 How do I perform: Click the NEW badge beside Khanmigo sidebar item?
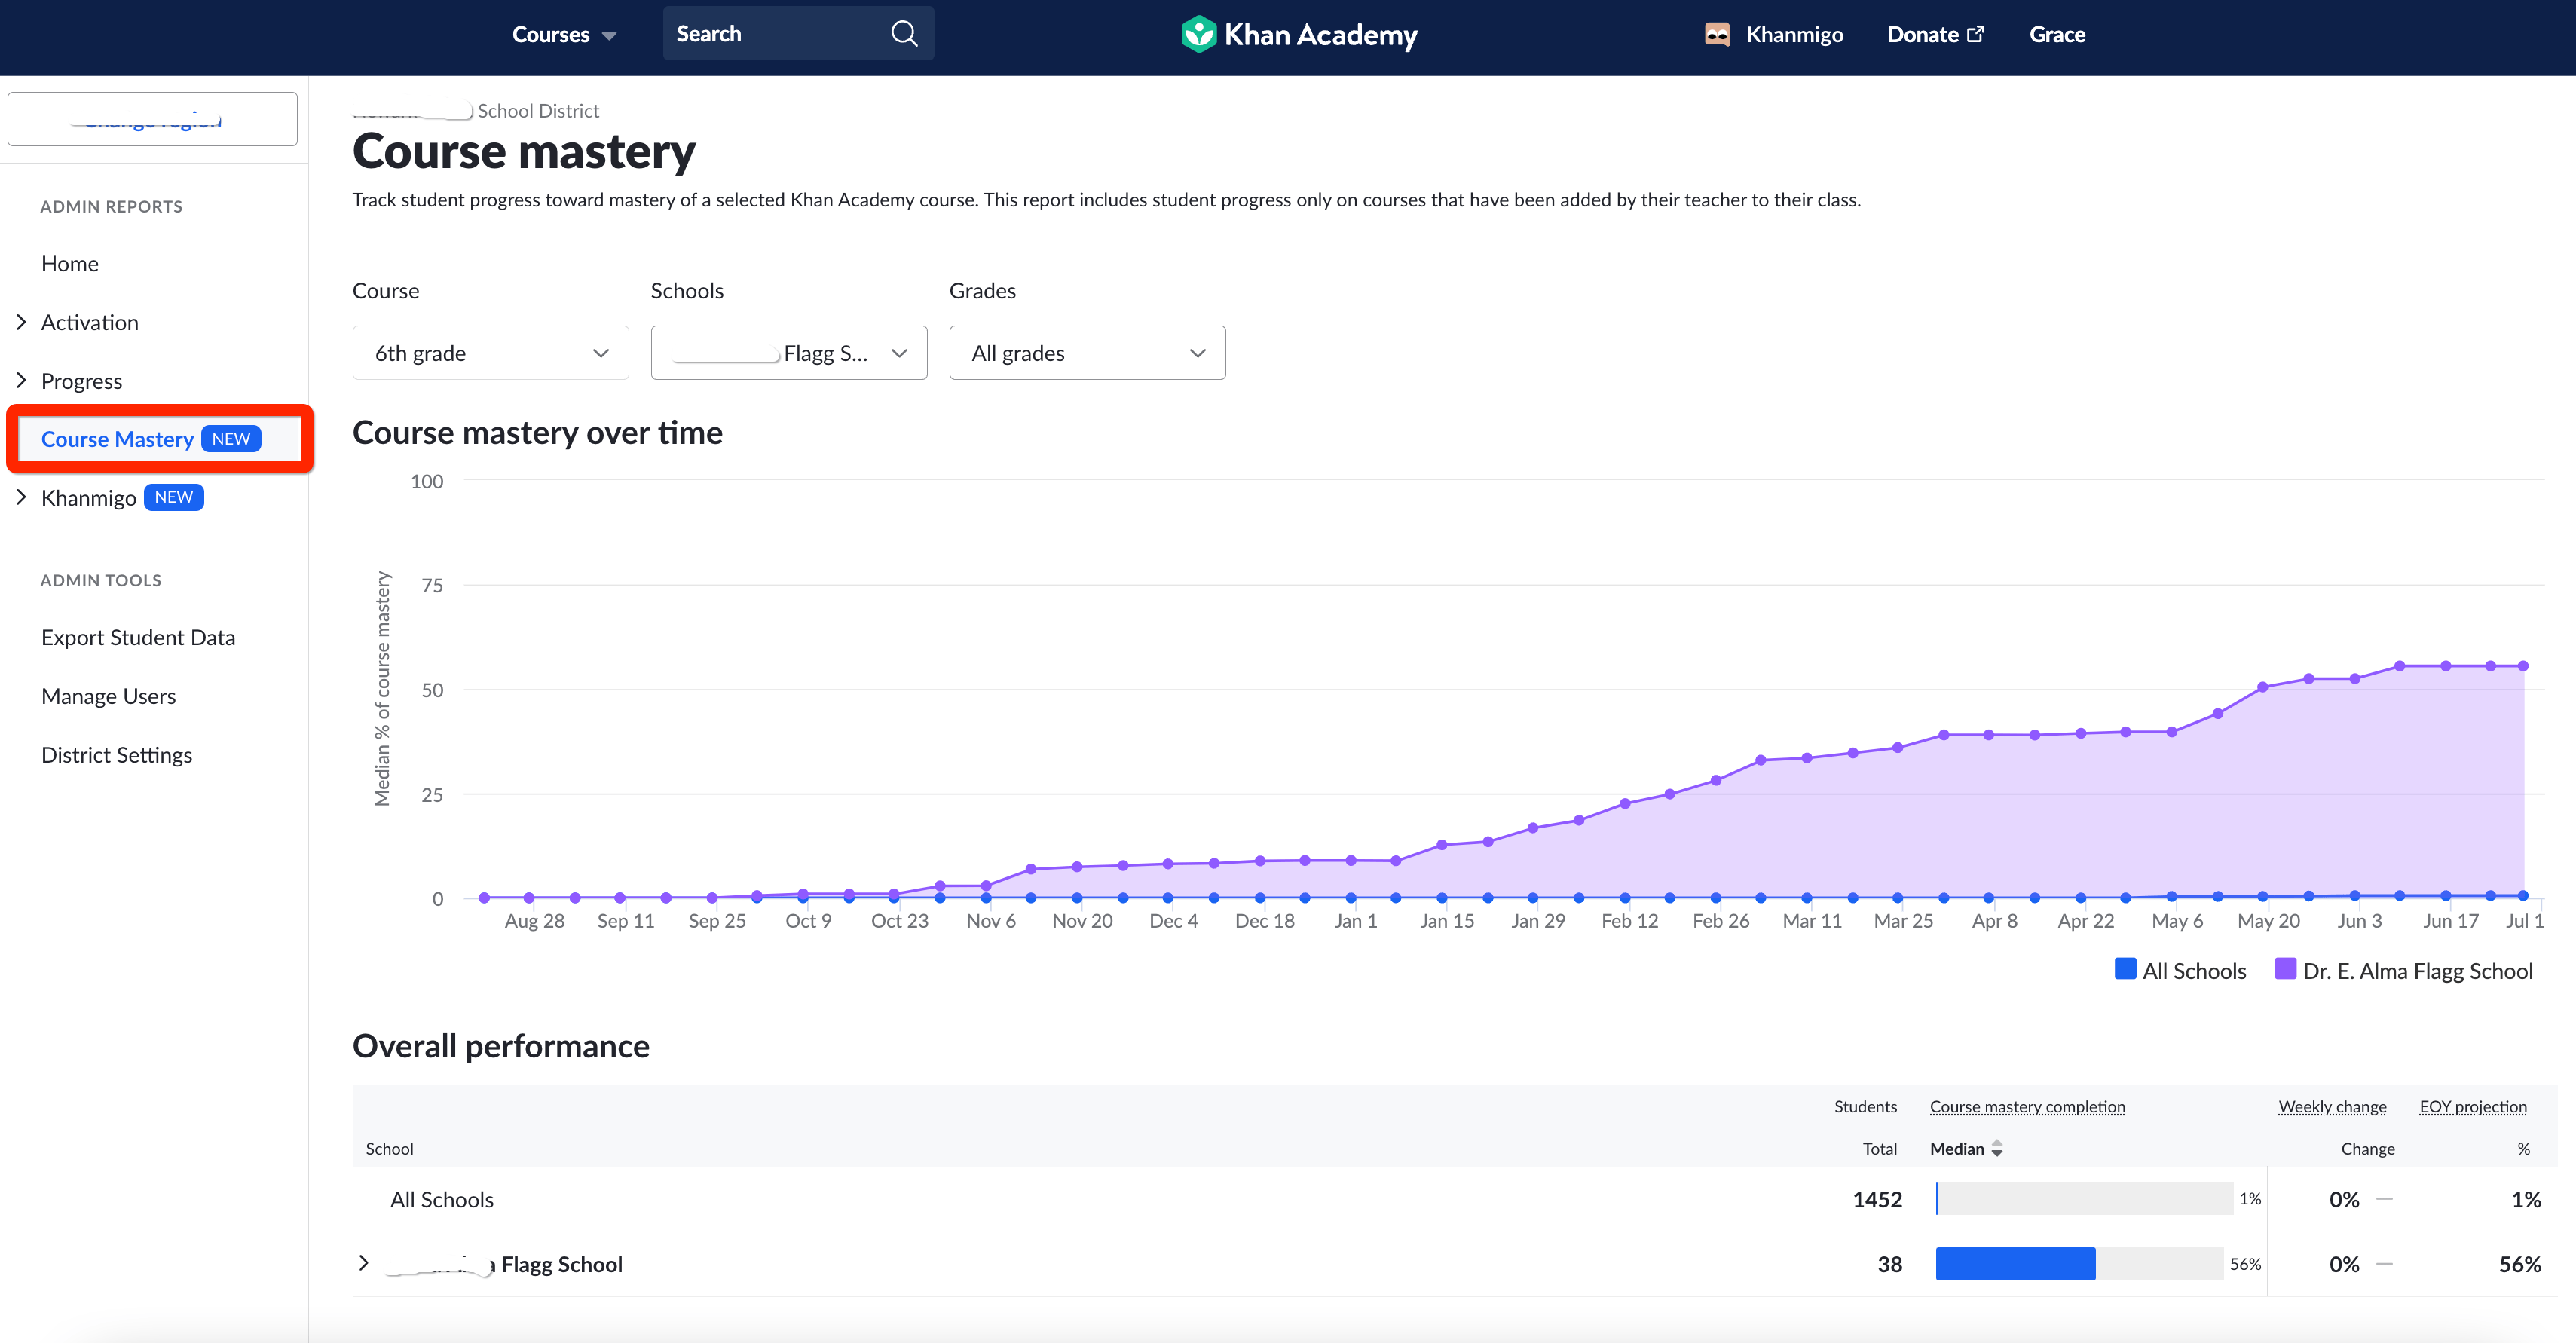[173, 497]
